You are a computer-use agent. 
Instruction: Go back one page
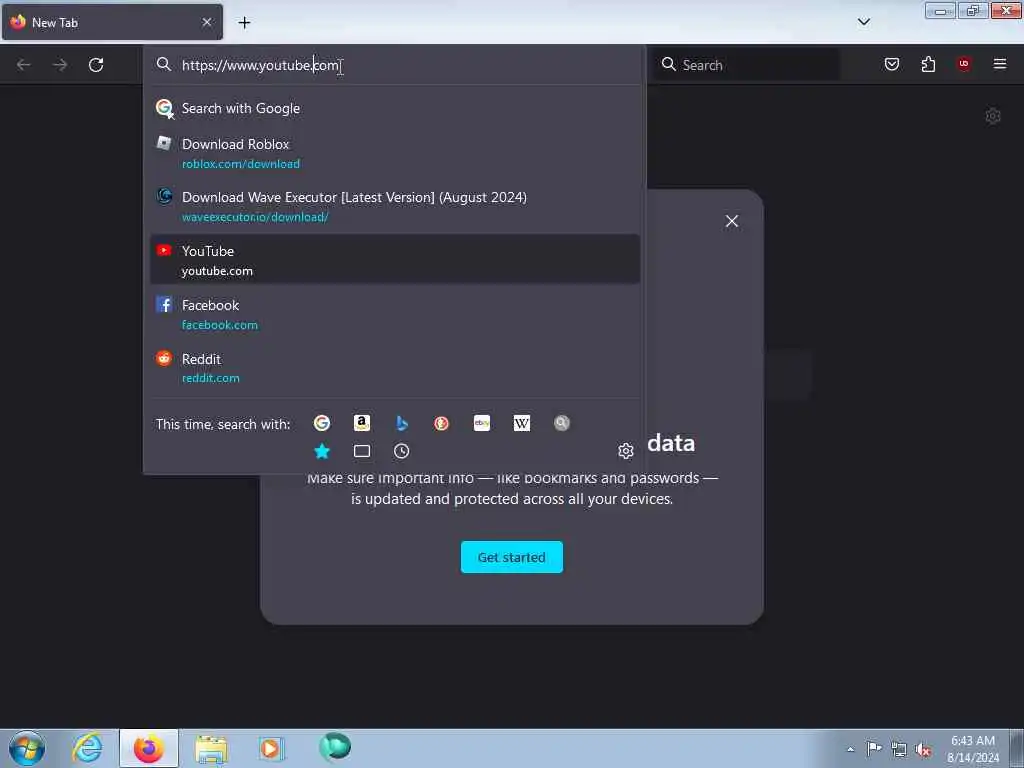[x=24, y=65]
